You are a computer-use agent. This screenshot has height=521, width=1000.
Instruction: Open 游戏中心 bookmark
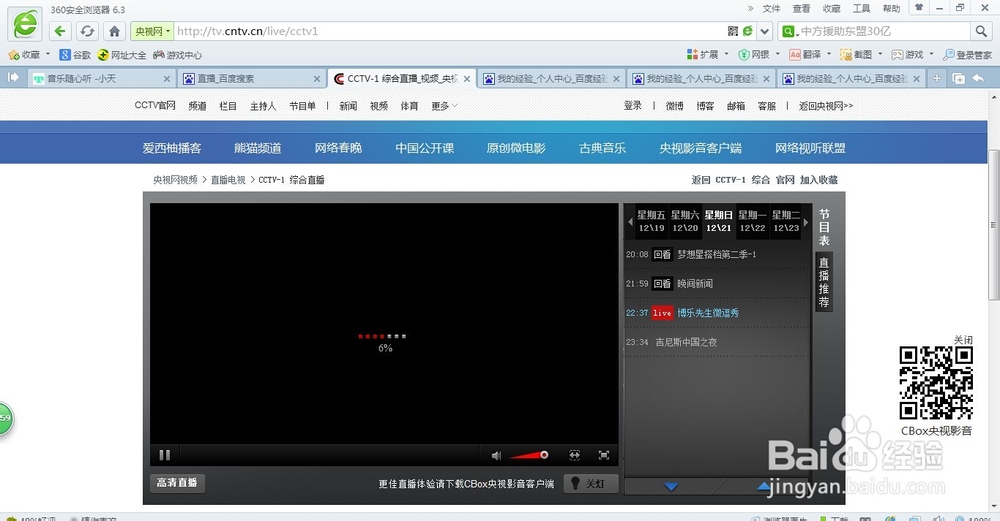pos(177,55)
